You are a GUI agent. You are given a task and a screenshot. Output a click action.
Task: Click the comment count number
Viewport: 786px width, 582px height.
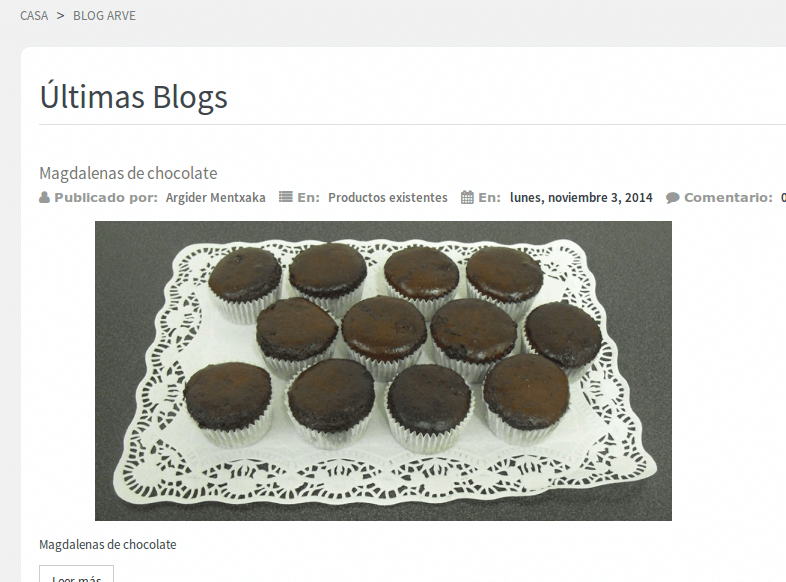pos(783,198)
